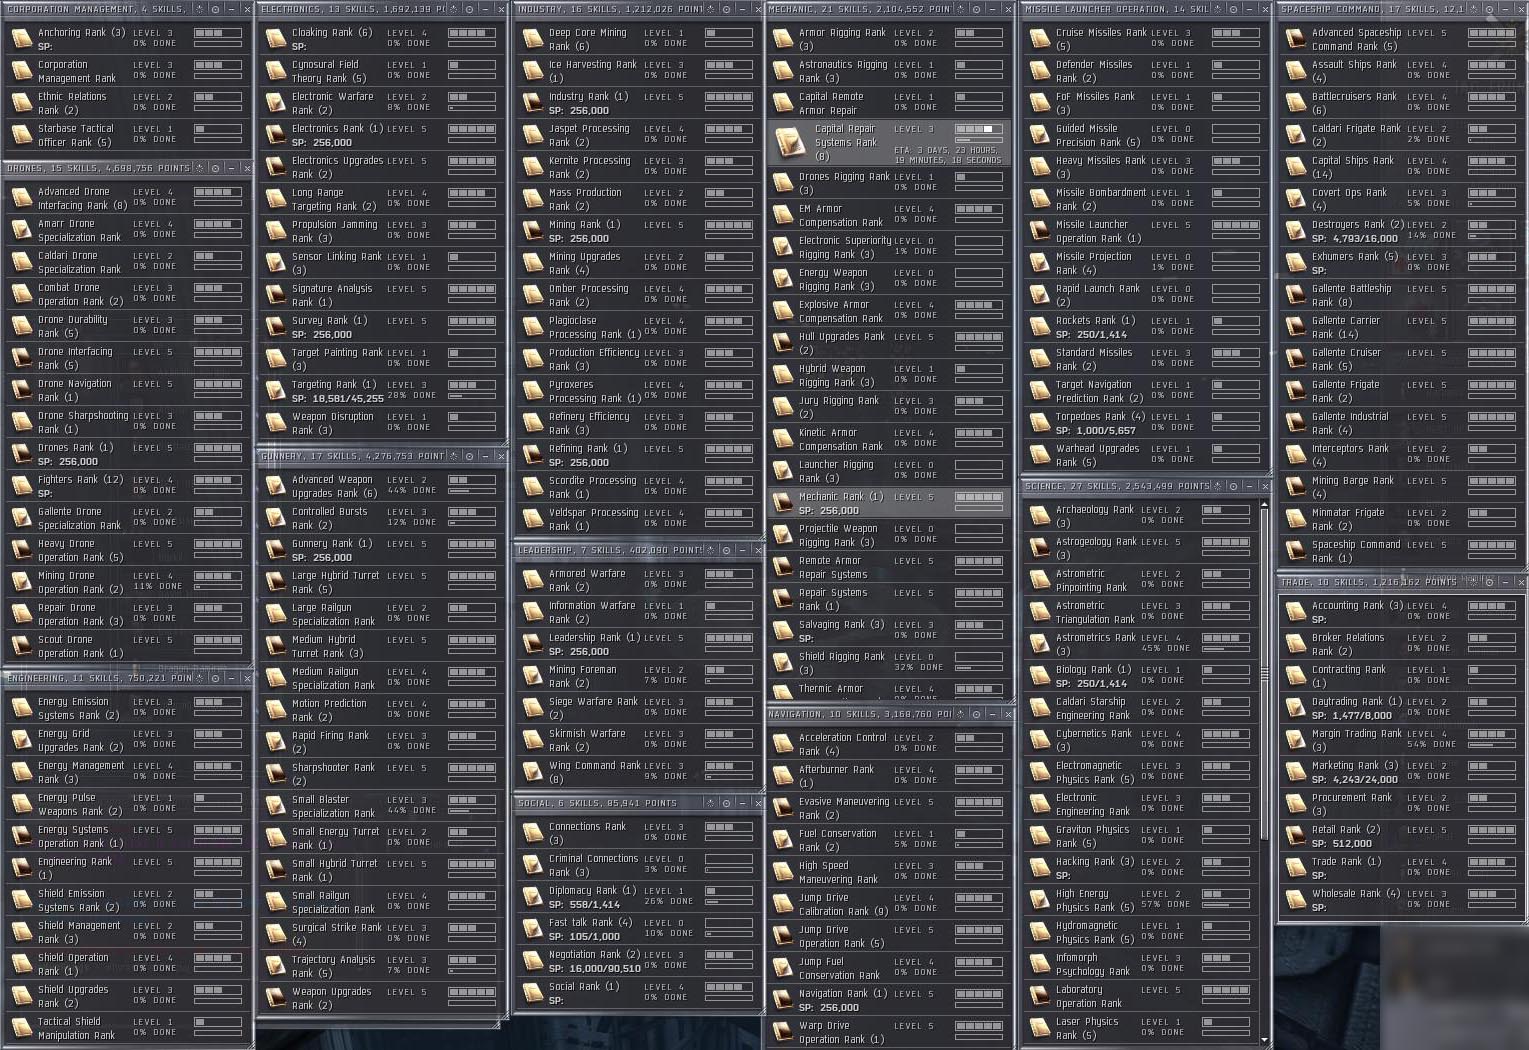Click circle icon in Engineering panel header
The height and width of the screenshot is (1050, 1529).
[215, 678]
